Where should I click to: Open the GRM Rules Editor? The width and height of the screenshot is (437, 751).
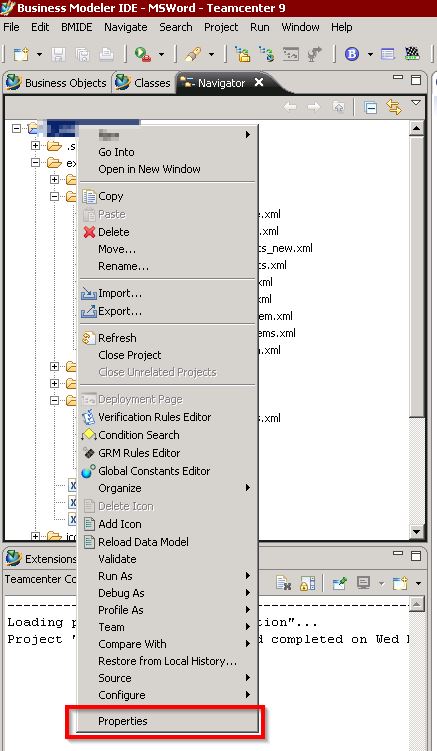click(167, 453)
